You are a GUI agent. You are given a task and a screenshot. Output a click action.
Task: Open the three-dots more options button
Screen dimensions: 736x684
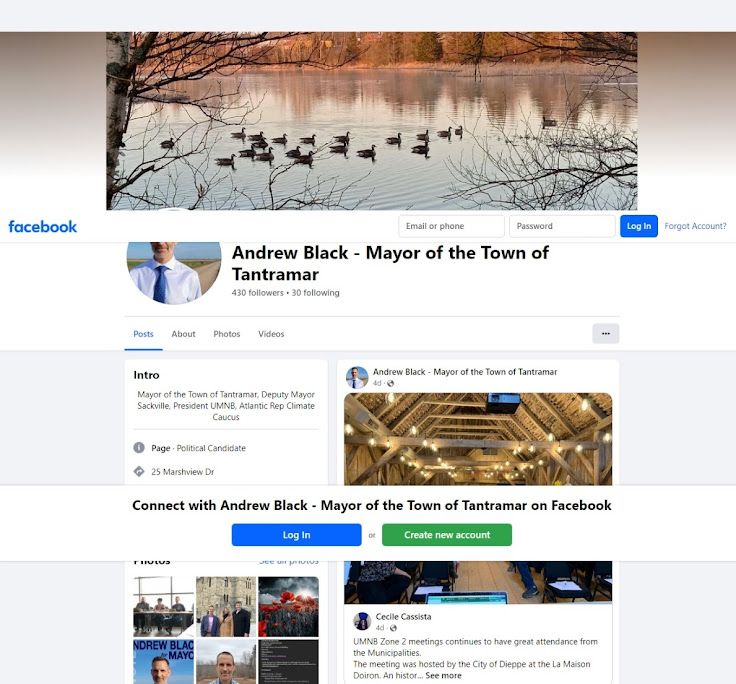point(606,334)
